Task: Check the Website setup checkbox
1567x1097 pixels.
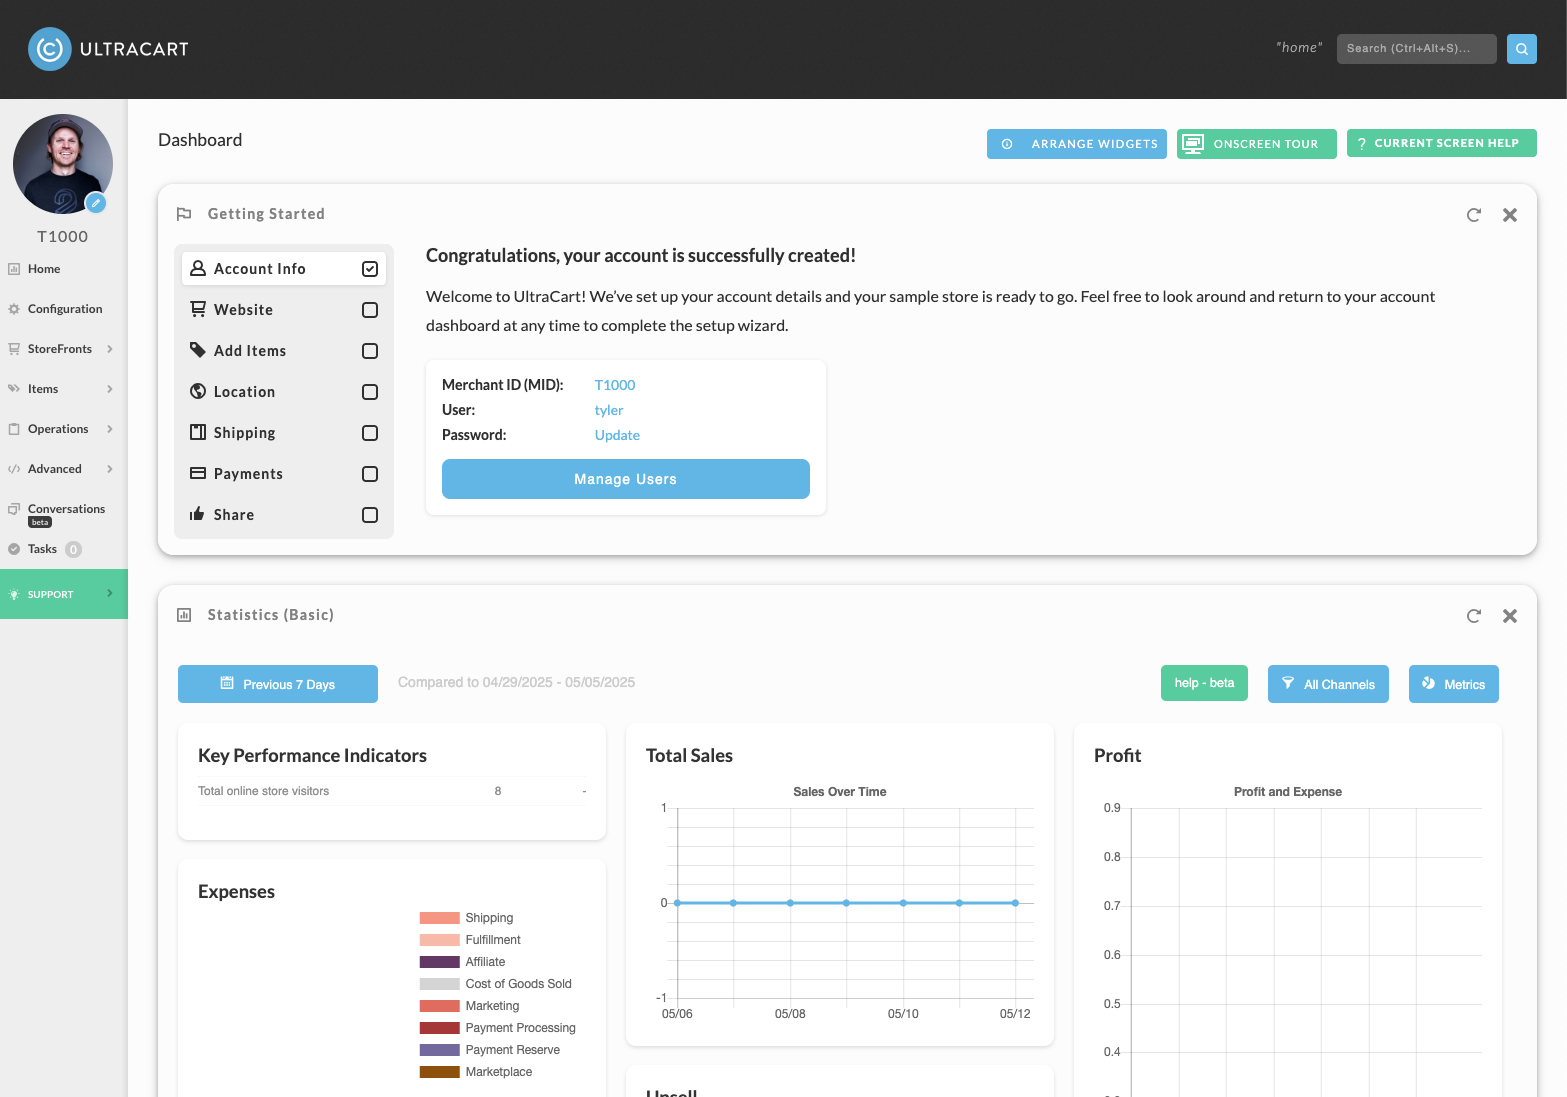Action: [x=370, y=310]
